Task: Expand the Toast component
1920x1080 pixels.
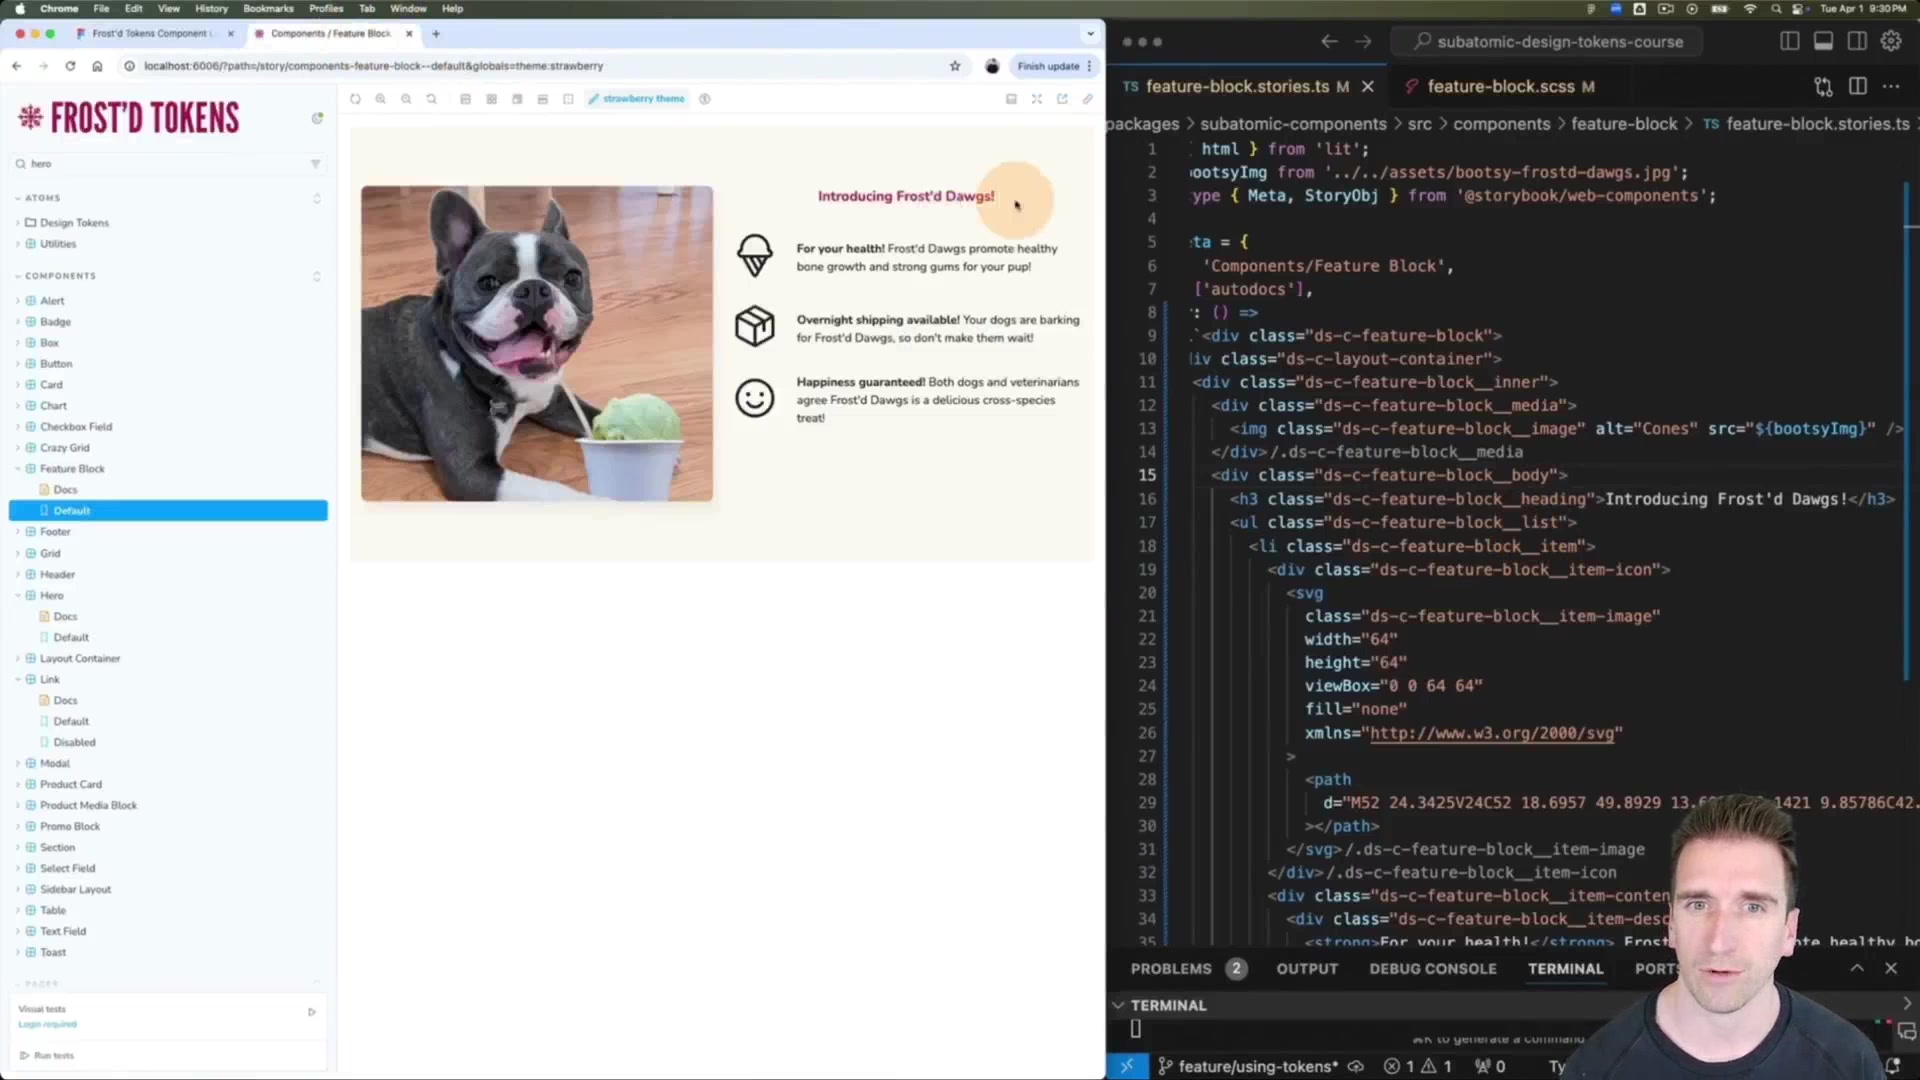Action: click(x=53, y=953)
